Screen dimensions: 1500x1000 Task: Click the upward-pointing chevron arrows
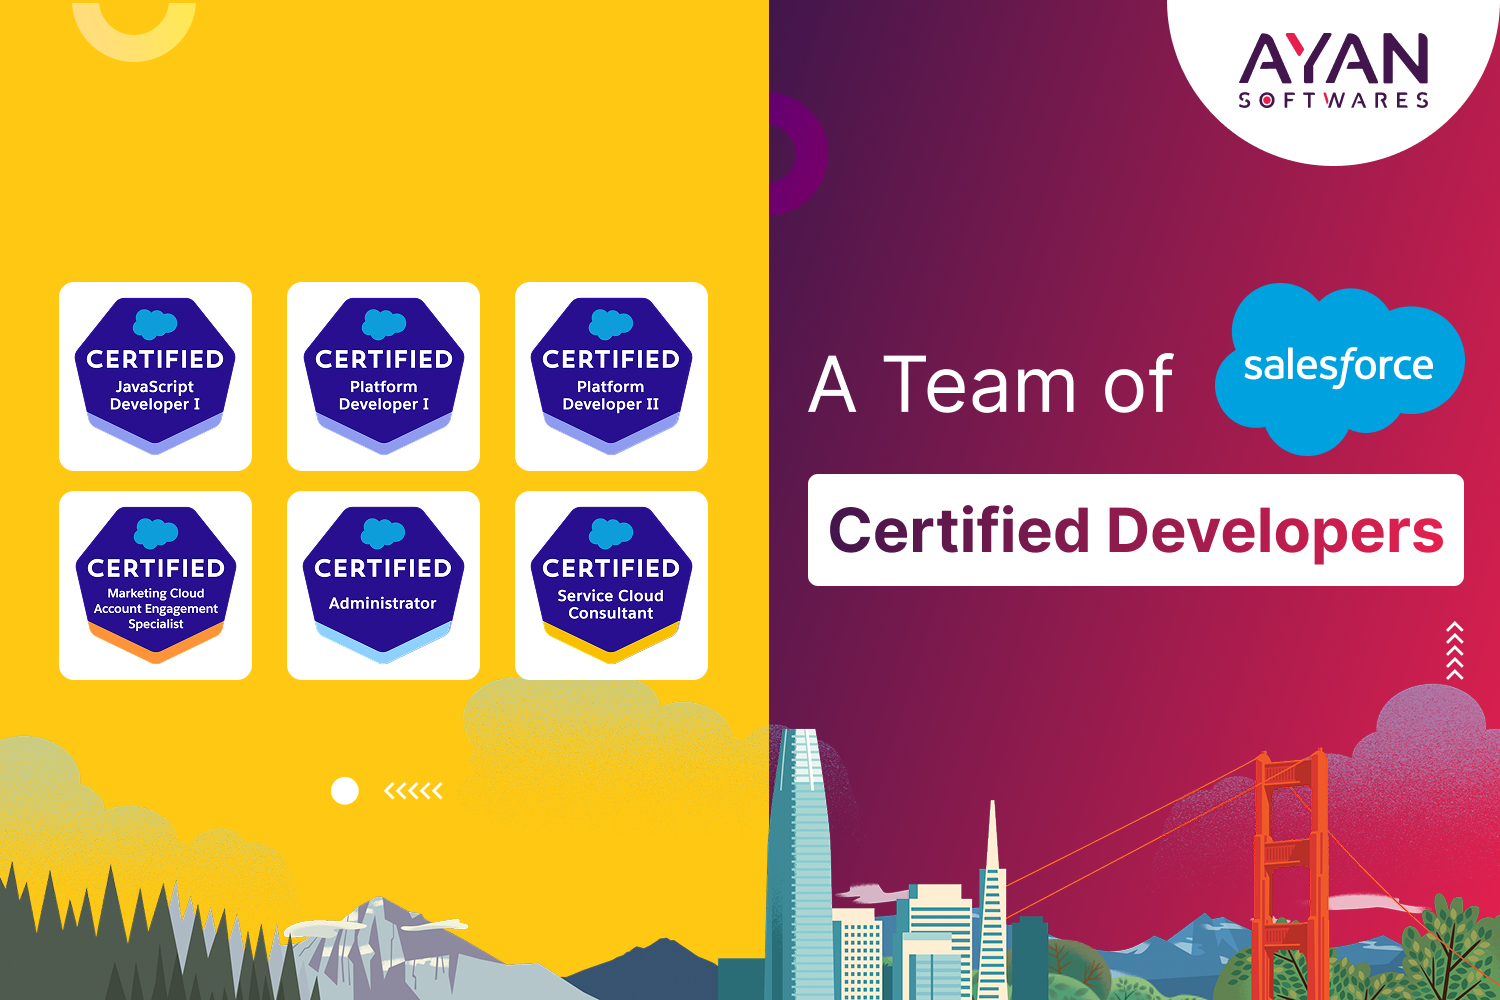[1455, 650]
